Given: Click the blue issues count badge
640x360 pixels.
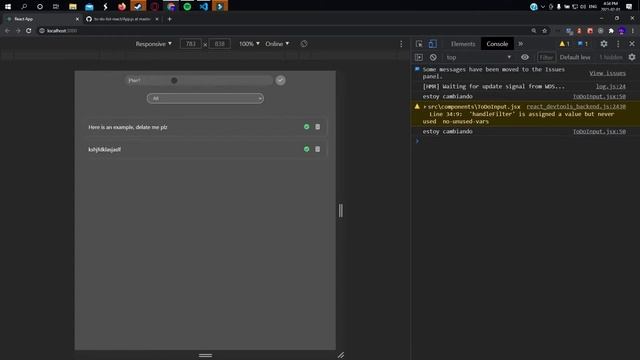Looking at the screenshot, I should coord(583,44).
